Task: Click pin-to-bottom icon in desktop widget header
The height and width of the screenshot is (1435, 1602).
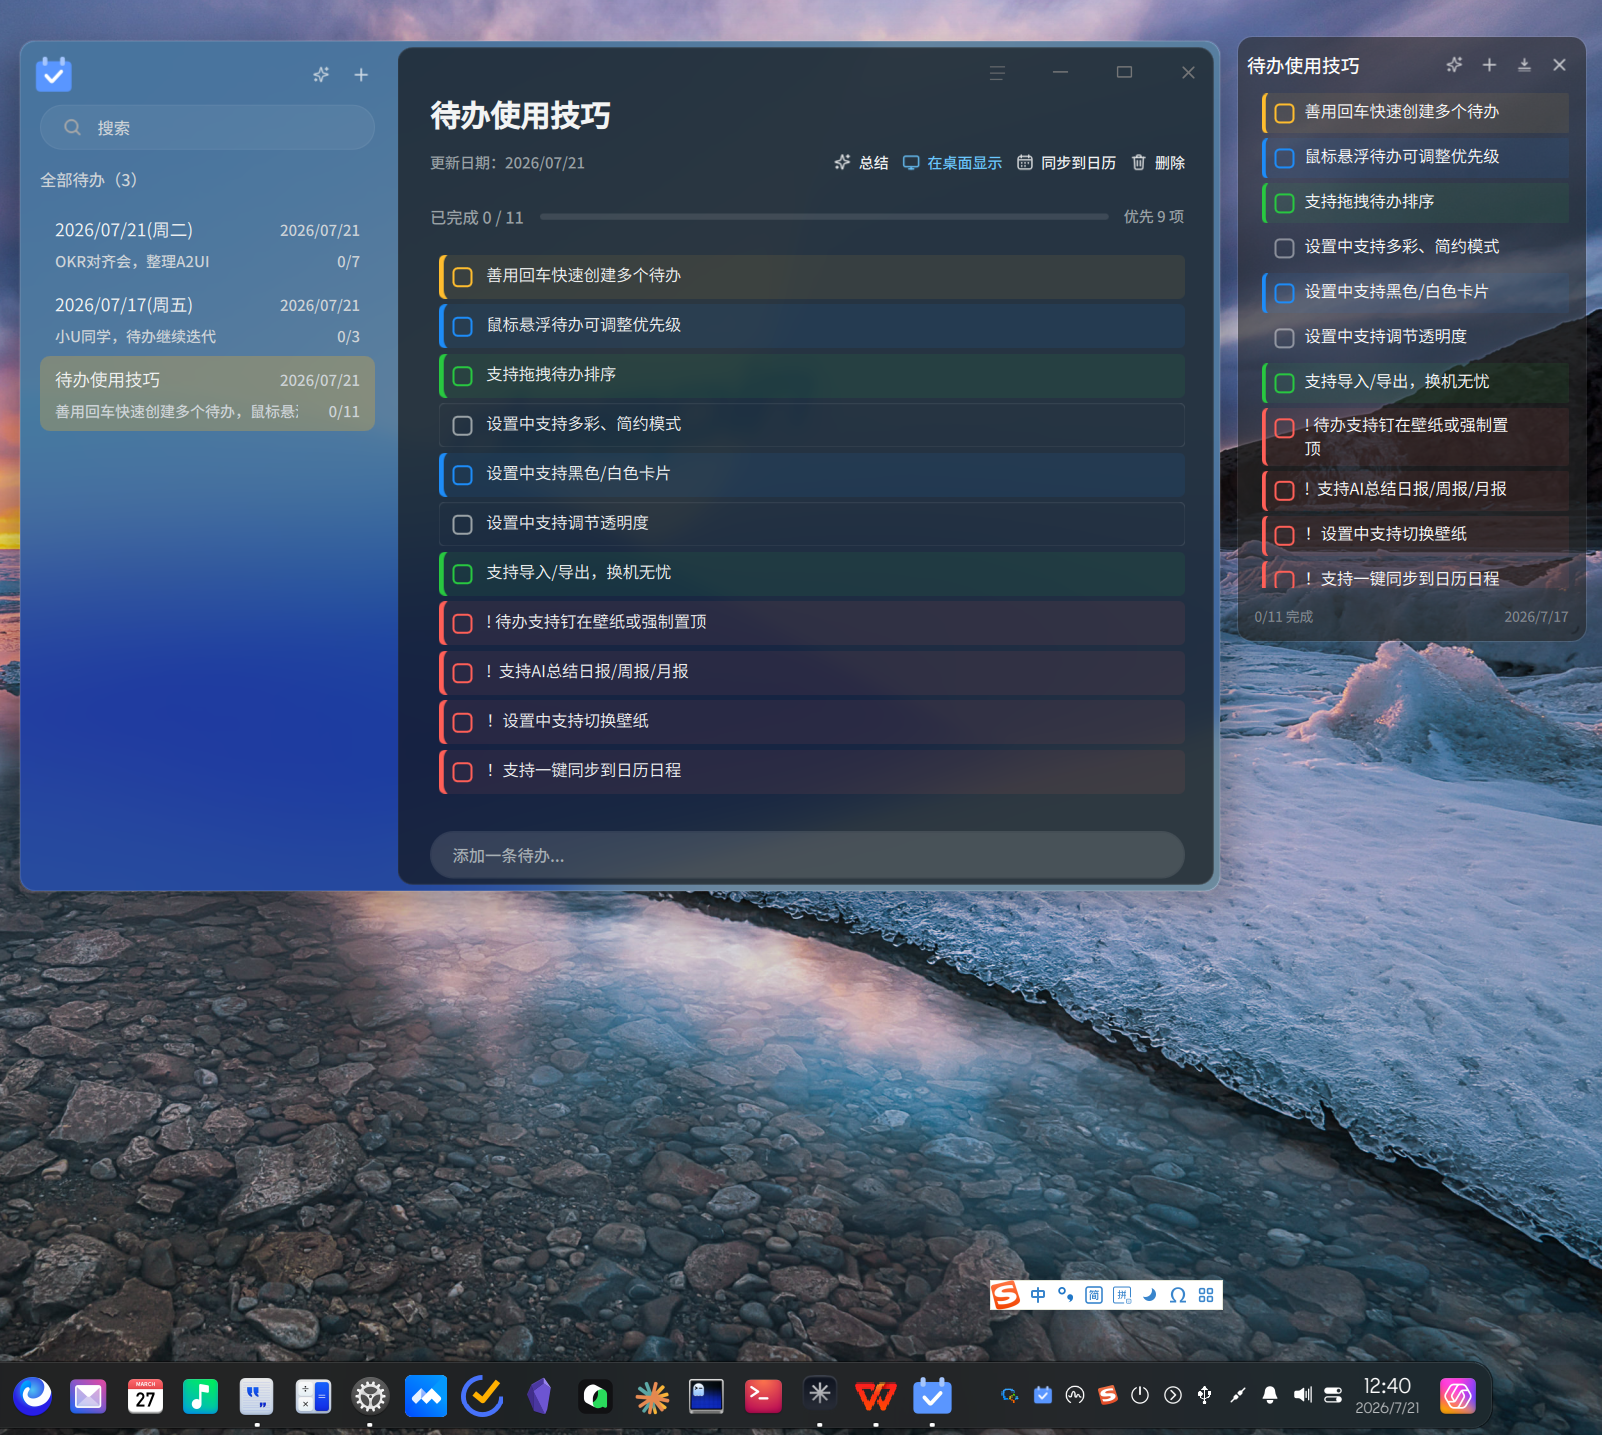Action: point(1524,65)
